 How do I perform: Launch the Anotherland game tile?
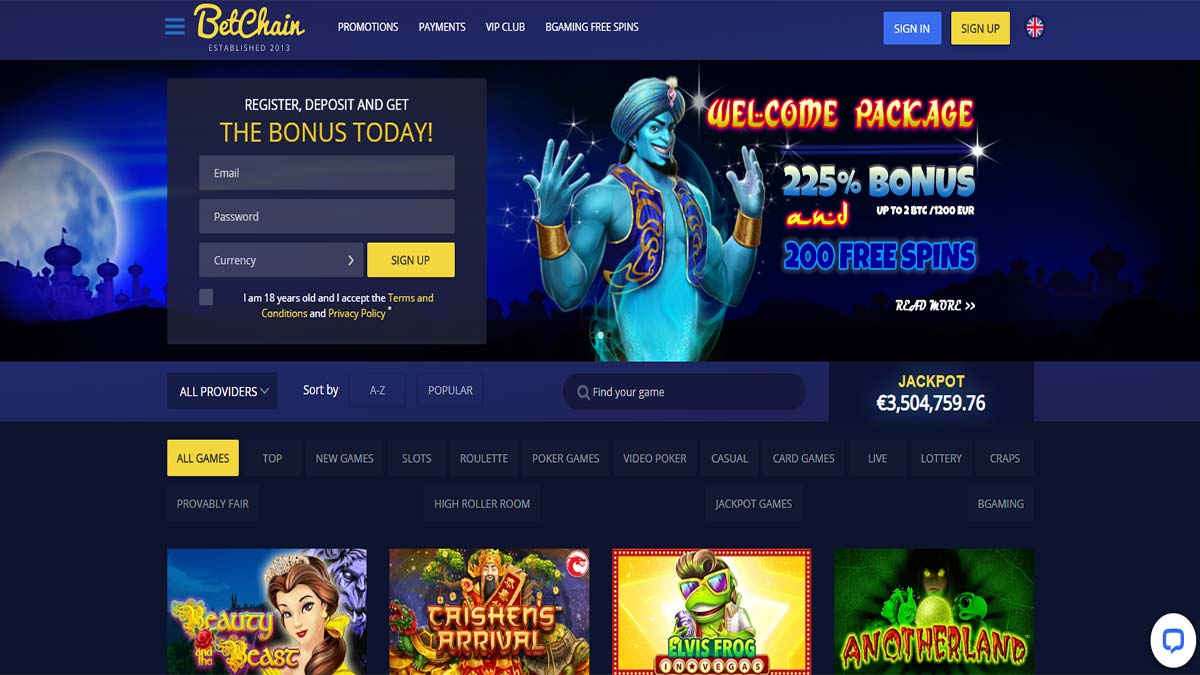(x=934, y=611)
